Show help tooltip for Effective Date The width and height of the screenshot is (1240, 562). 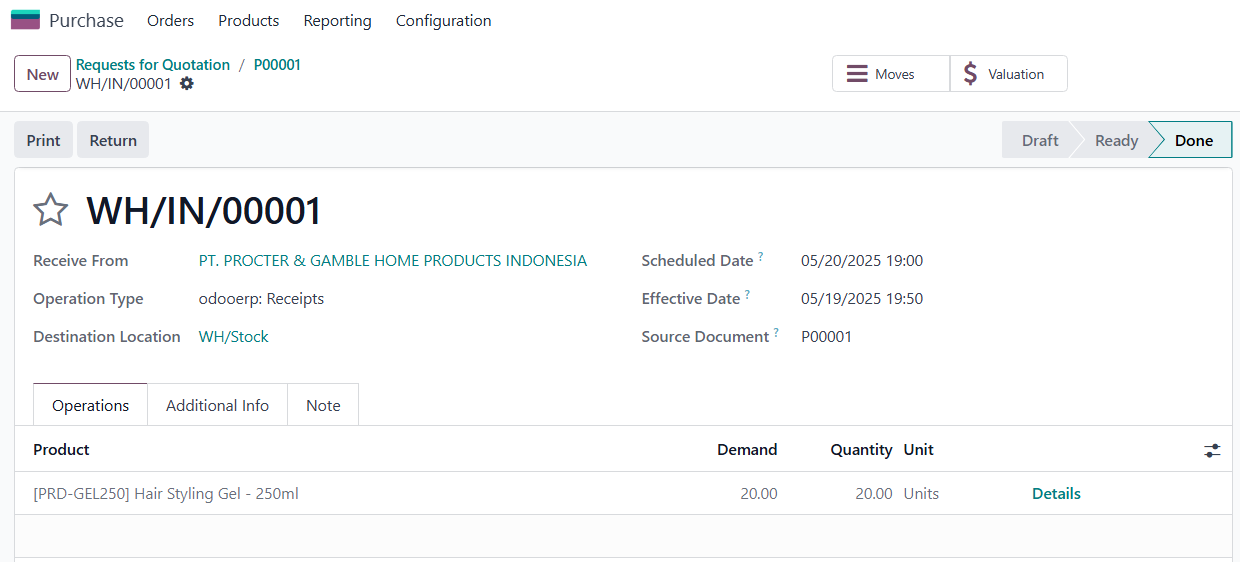point(748,295)
